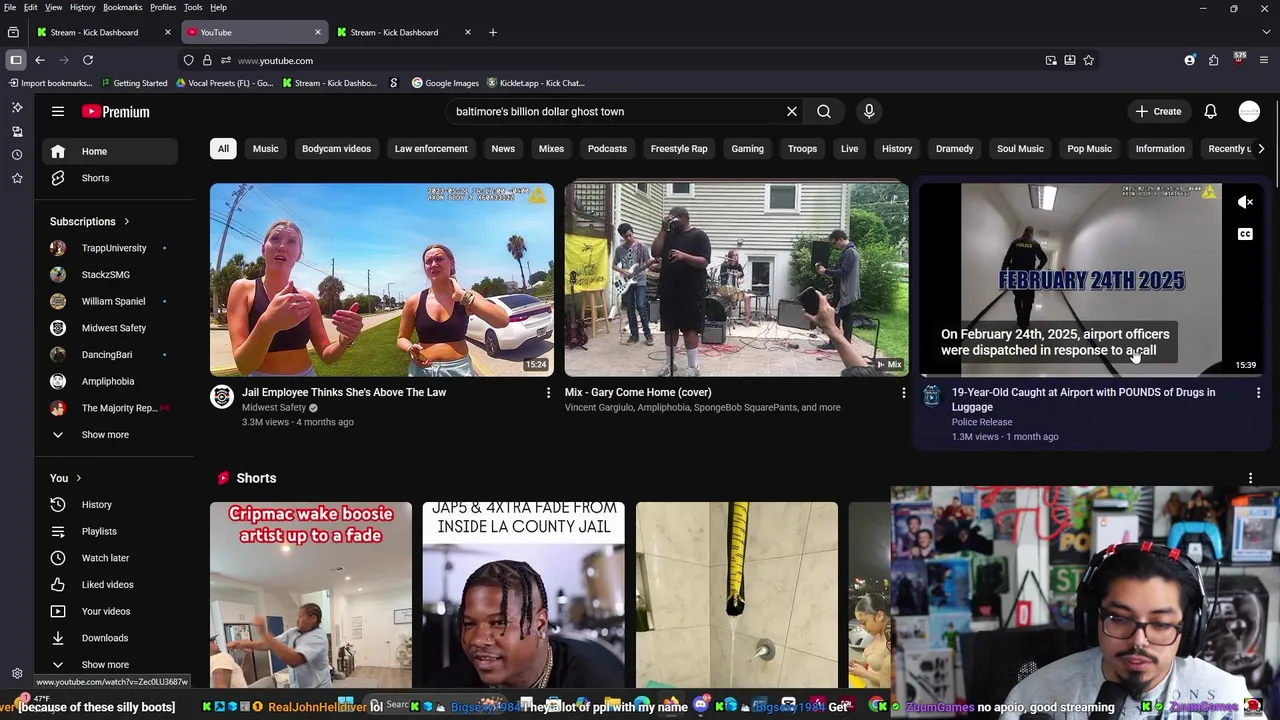Viewport: 1280px width, 720px height.
Task: Open the TrappUniversity subscription
Action: point(110,248)
